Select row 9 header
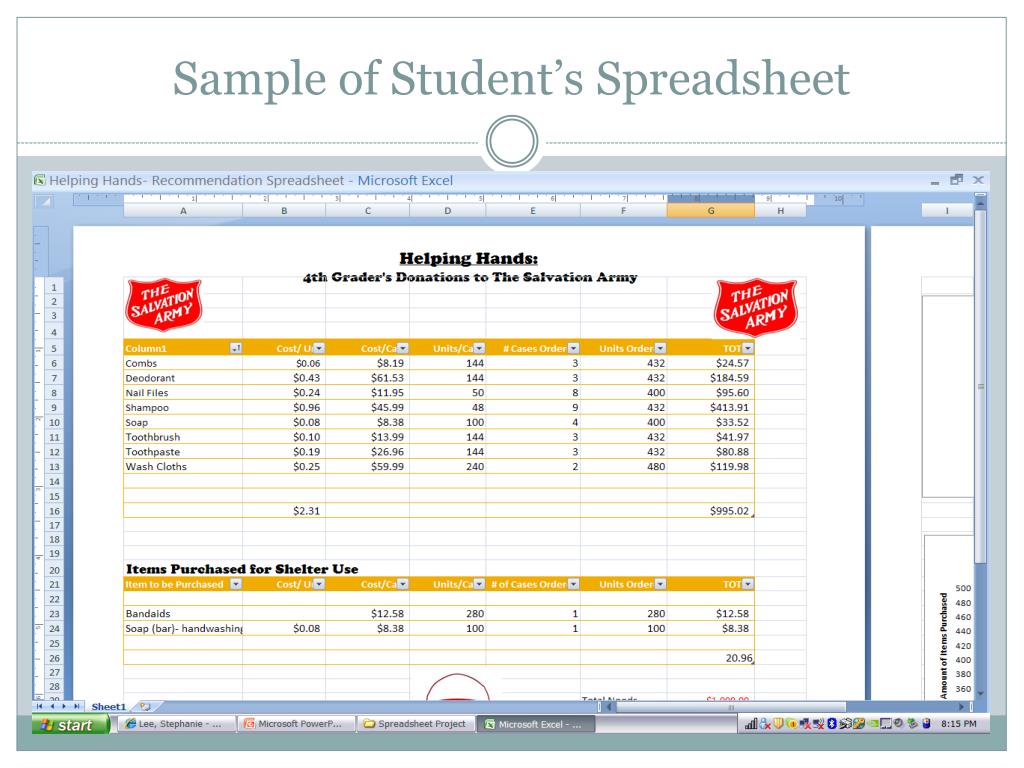The image size is (1024, 768). 54,408
